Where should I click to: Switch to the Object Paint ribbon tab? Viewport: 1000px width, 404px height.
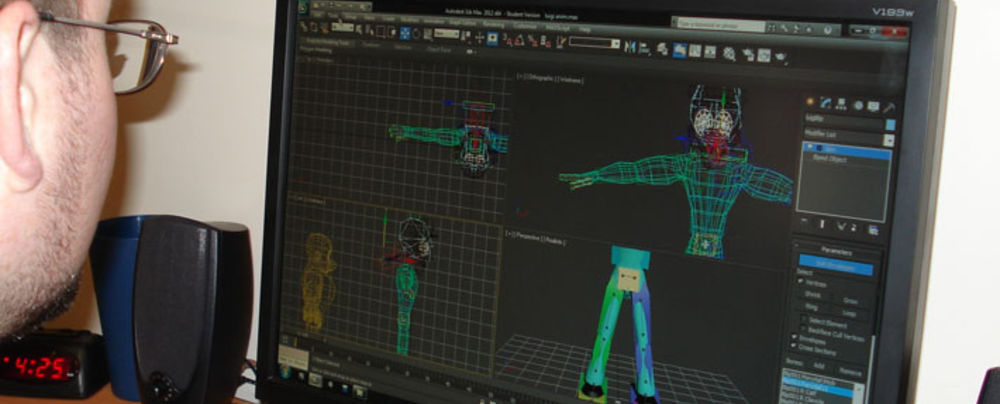coord(437,49)
